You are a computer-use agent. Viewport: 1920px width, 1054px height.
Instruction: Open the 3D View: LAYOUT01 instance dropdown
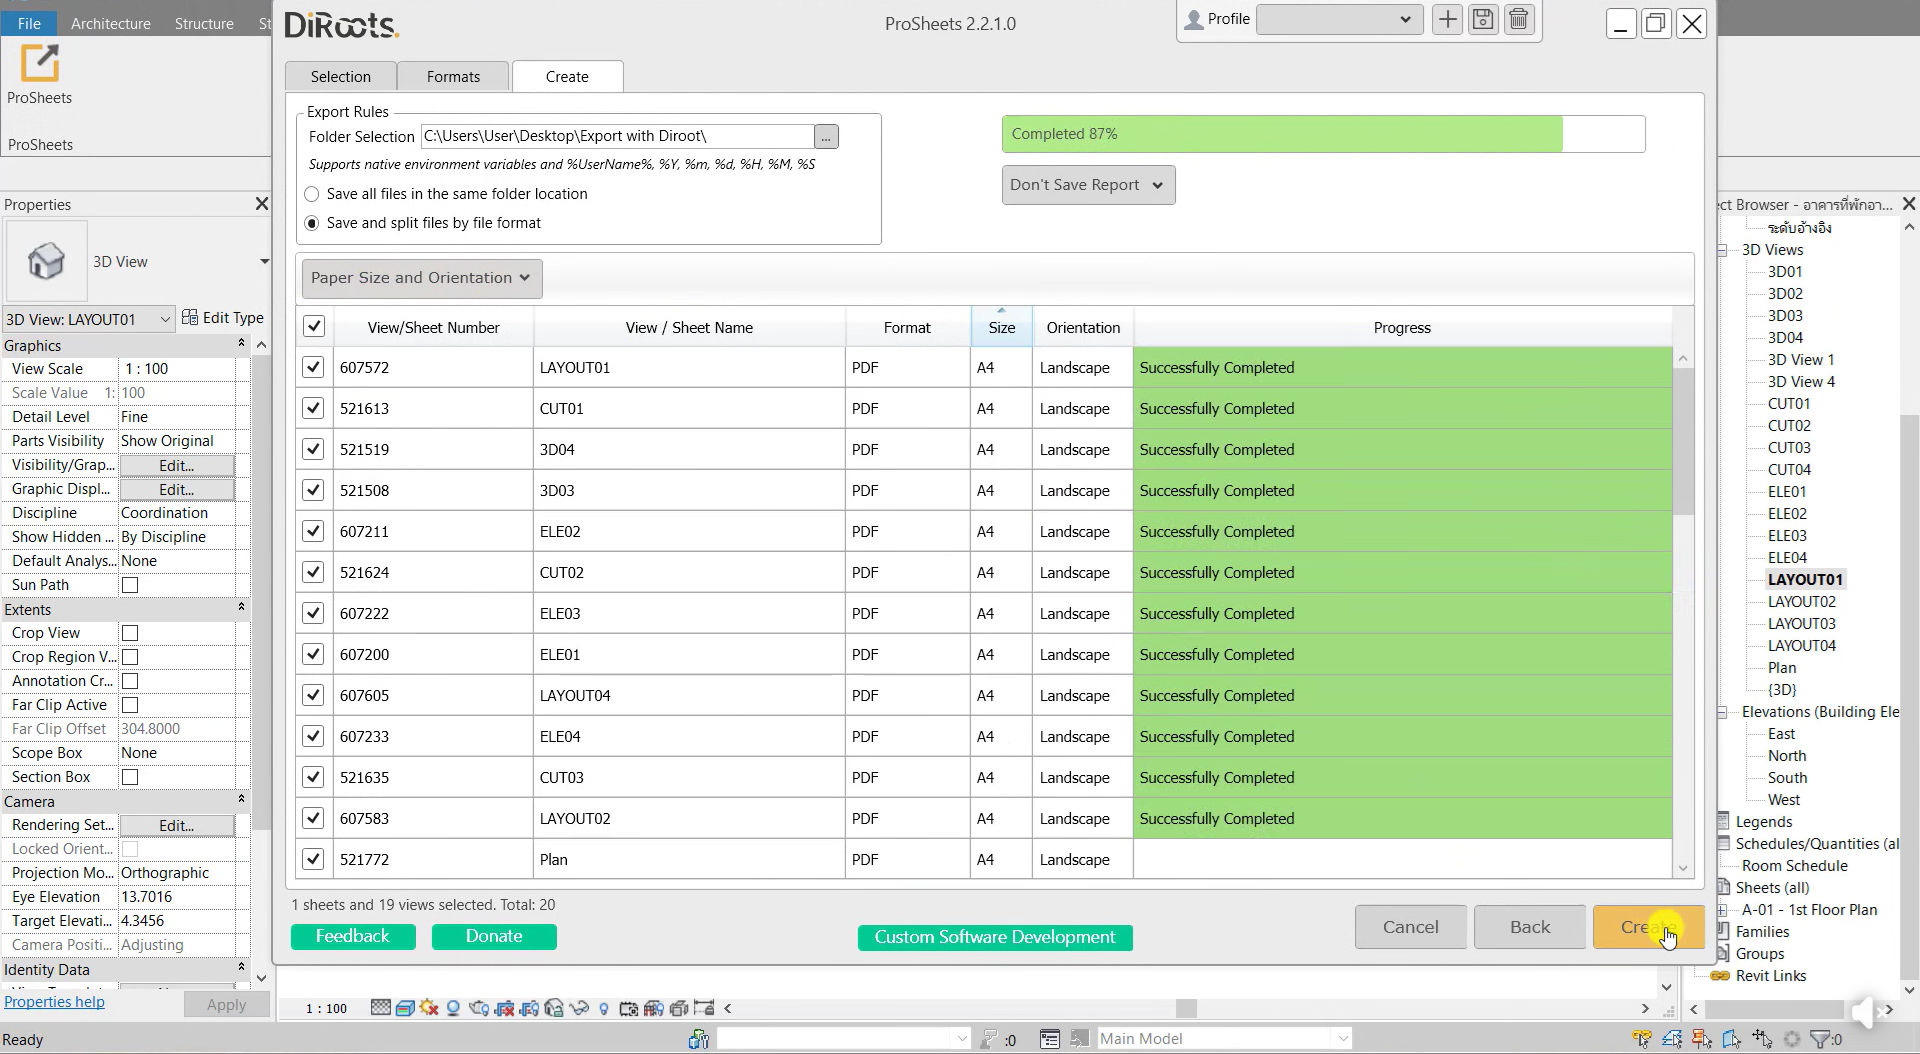89,319
